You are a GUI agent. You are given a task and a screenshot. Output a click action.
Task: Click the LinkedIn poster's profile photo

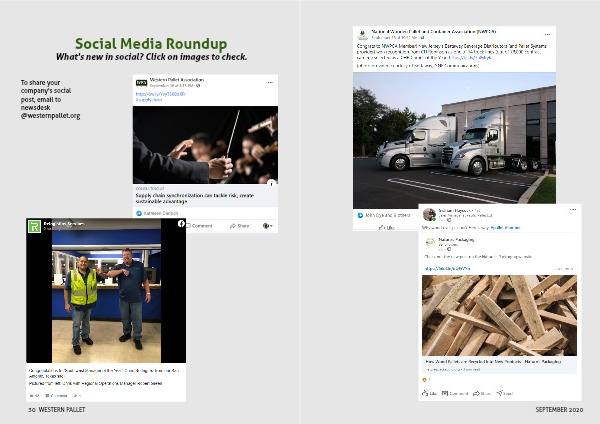pos(429,214)
